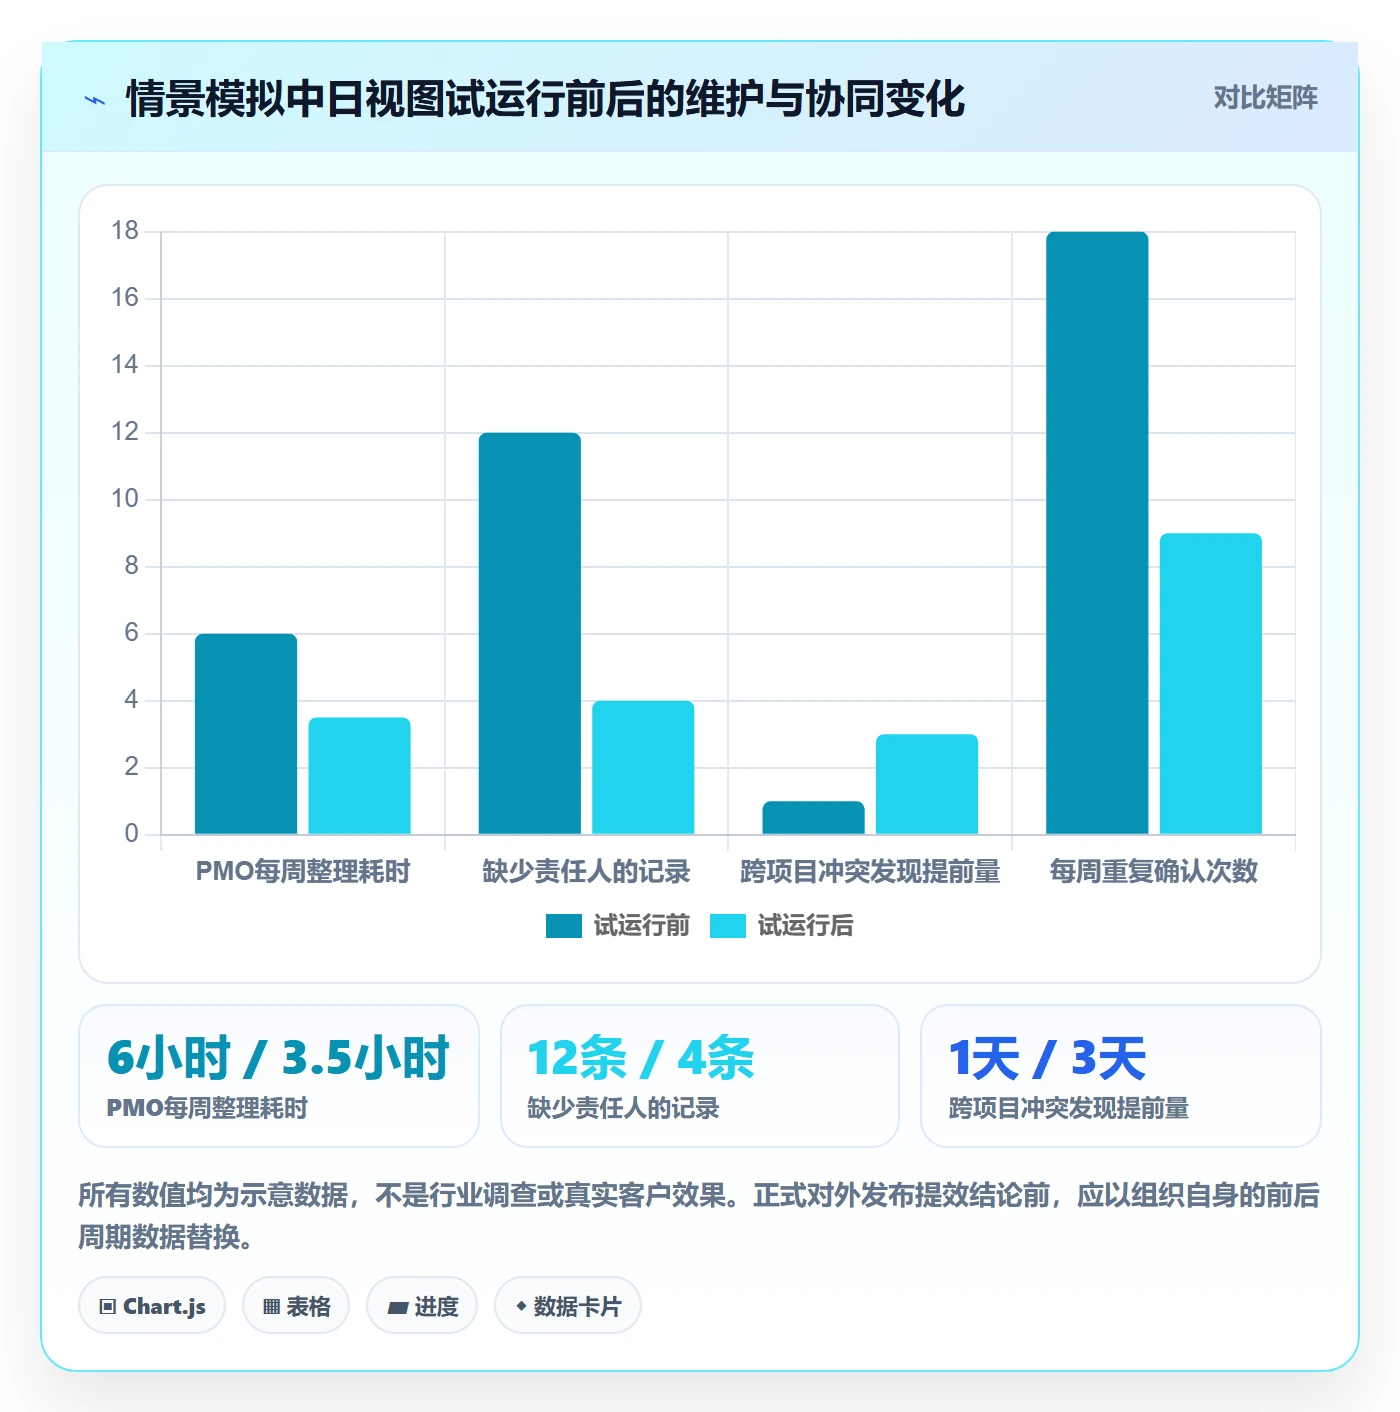Click the 试运行前 bar for 缺少责任人的记录
The height and width of the screenshot is (1412, 1400).
coord(530,633)
